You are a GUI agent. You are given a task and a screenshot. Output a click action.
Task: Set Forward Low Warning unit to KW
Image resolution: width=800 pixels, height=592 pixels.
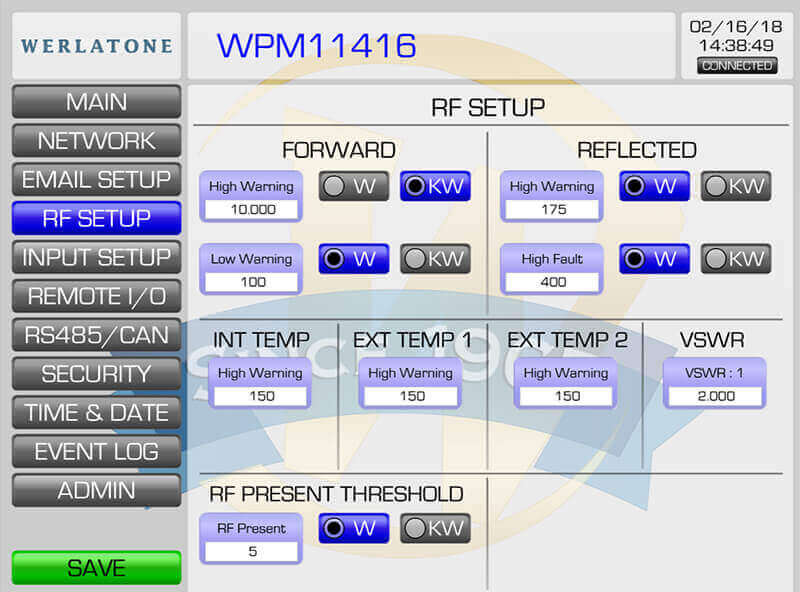click(435, 259)
